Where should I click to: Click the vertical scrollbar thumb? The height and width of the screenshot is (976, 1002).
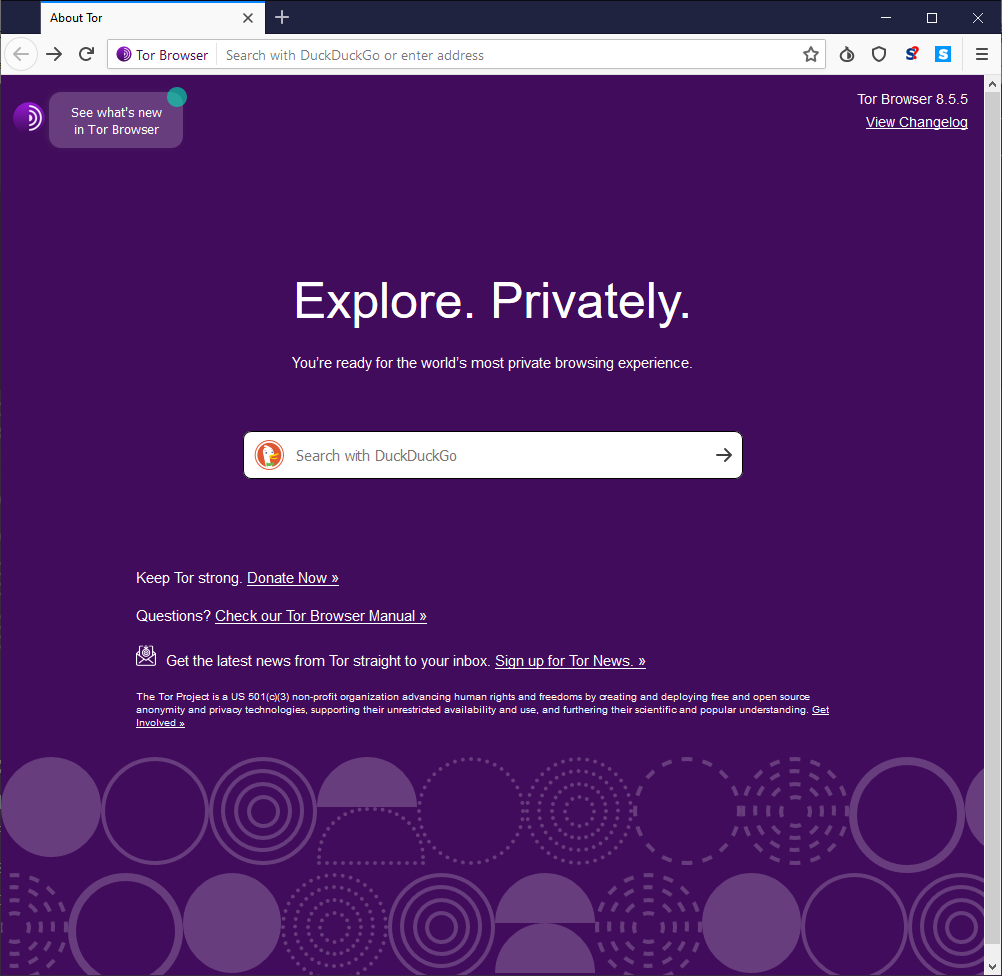point(992,518)
